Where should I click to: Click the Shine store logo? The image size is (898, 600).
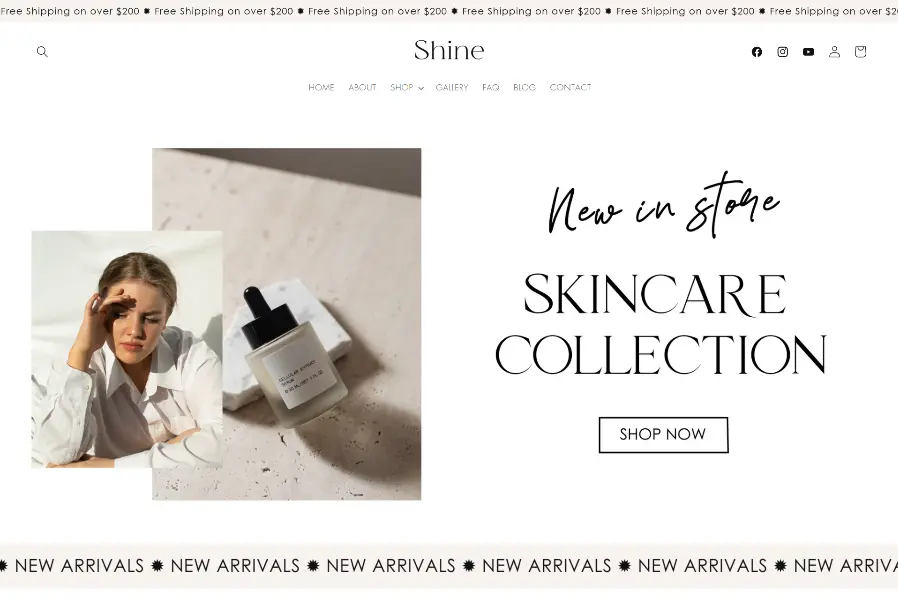click(x=449, y=50)
